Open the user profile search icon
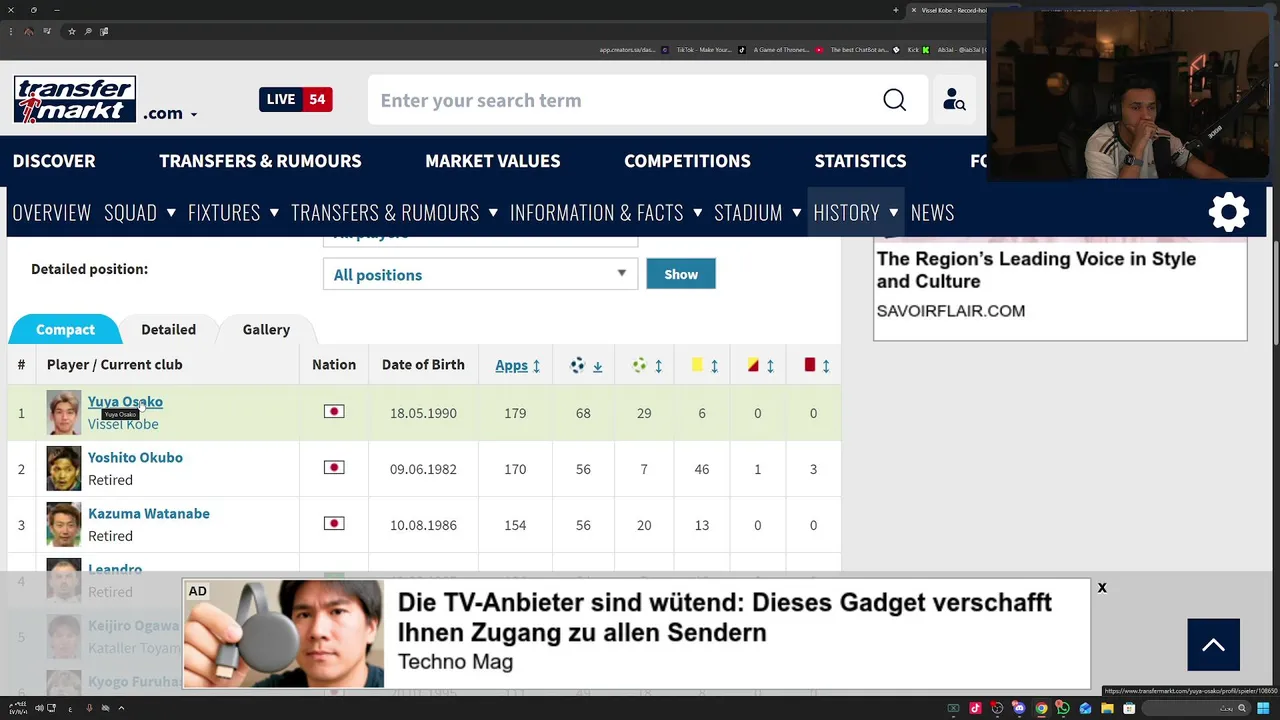This screenshot has width=1280, height=720. coord(954,100)
